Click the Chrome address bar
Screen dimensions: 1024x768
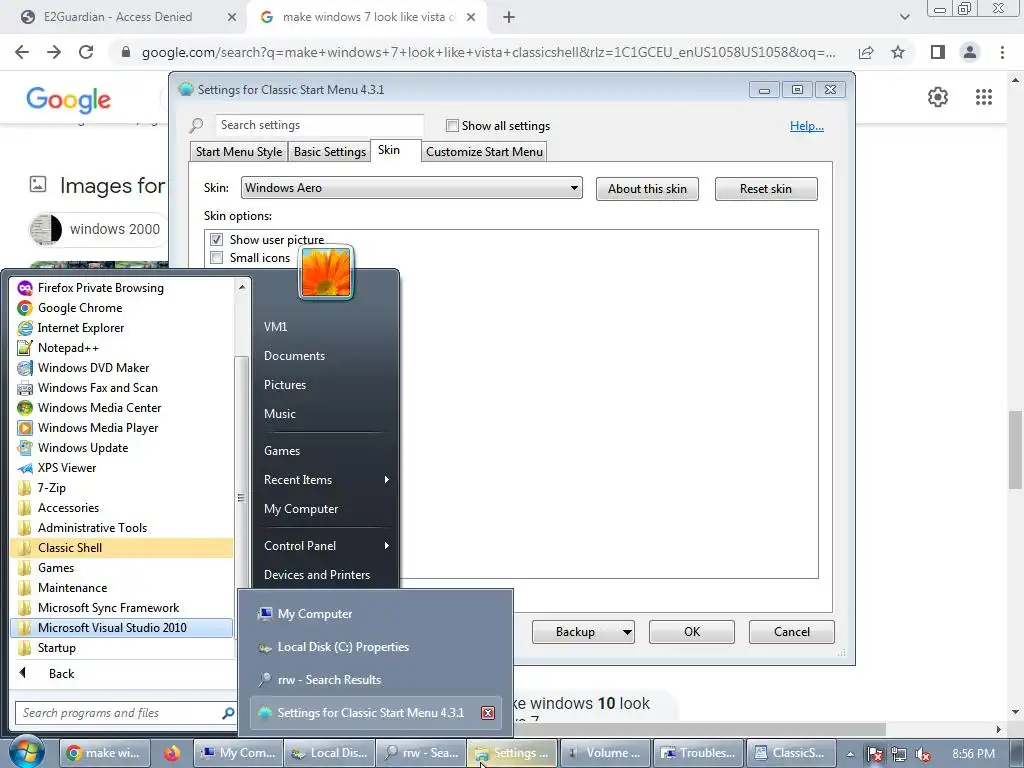point(488,52)
